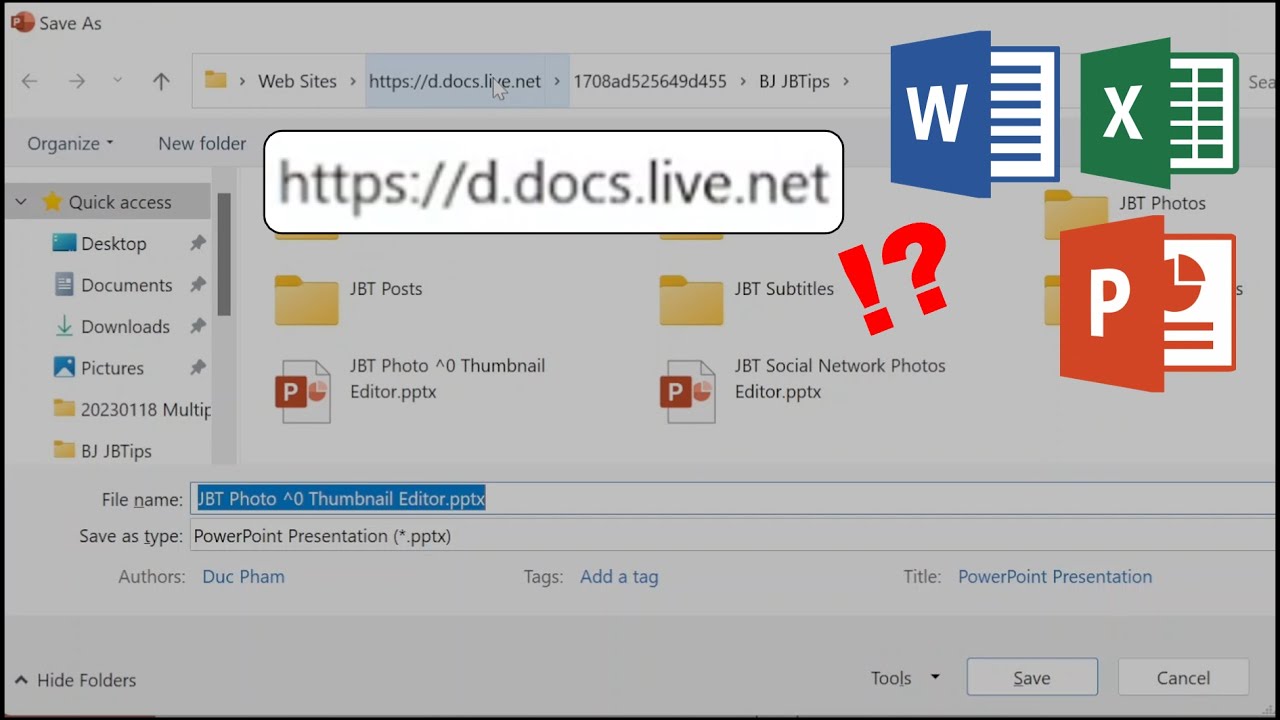The image size is (1280, 720).
Task: Edit the Title PowerPoint Presentation value
Action: (1055, 577)
